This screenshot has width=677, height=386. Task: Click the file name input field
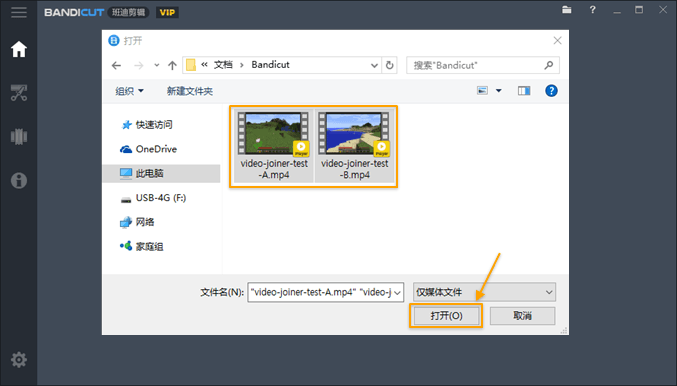tap(320, 292)
